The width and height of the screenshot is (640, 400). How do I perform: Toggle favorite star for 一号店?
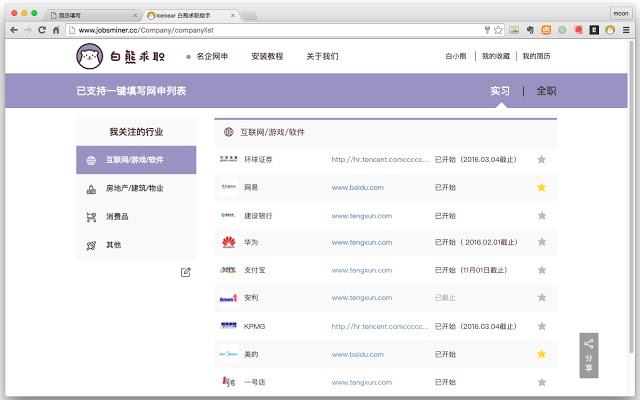[x=542, y=382]
